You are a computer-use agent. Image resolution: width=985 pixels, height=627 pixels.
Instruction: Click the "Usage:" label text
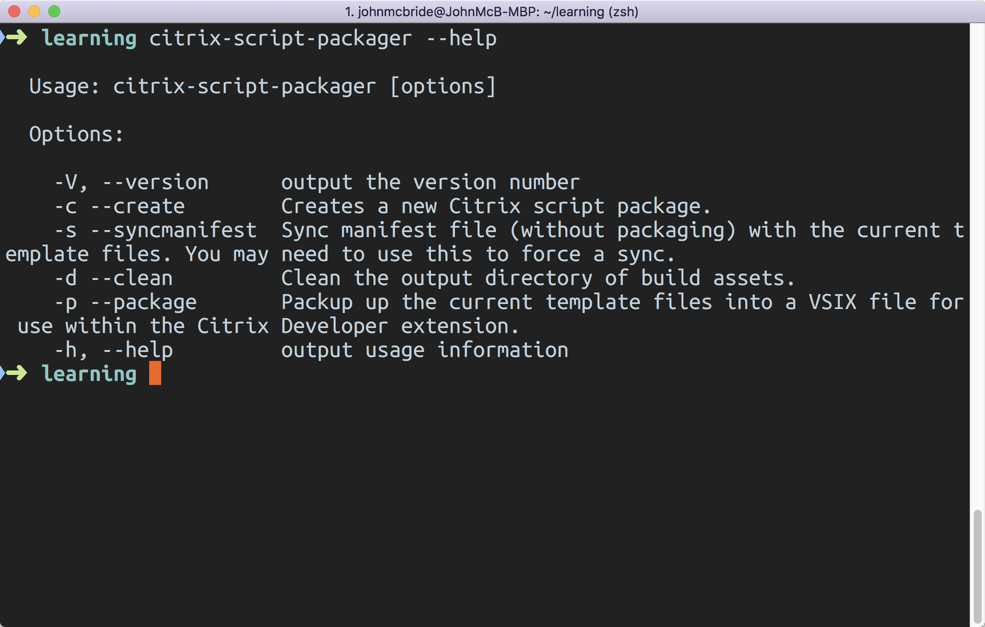click(x=64, y=86)
